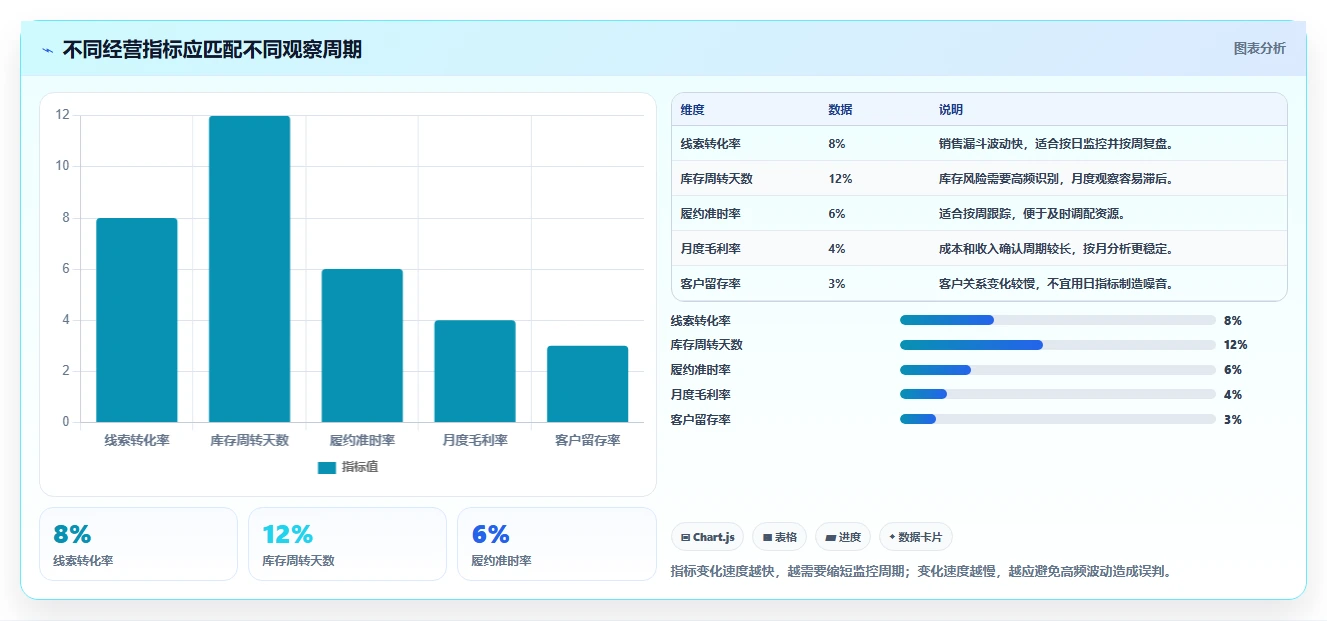Click the 库存周转天数 progress bar at 12%

[1058, 345]
